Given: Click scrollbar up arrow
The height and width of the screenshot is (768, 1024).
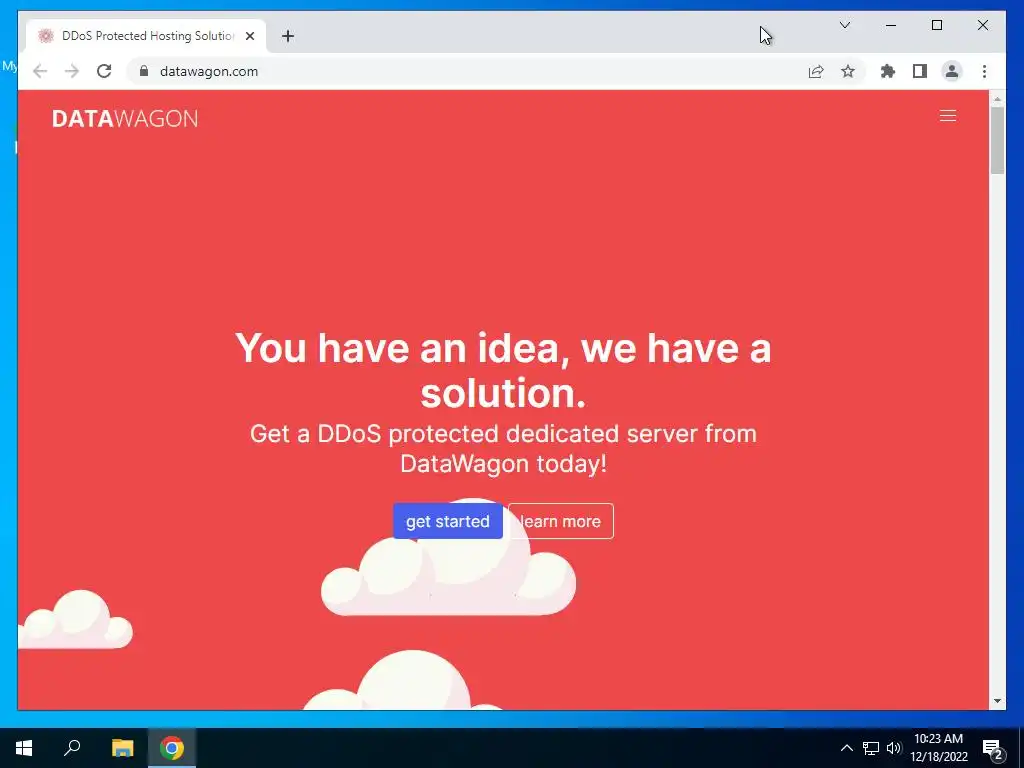Looking at the screenshot, I should coord(997,99).
